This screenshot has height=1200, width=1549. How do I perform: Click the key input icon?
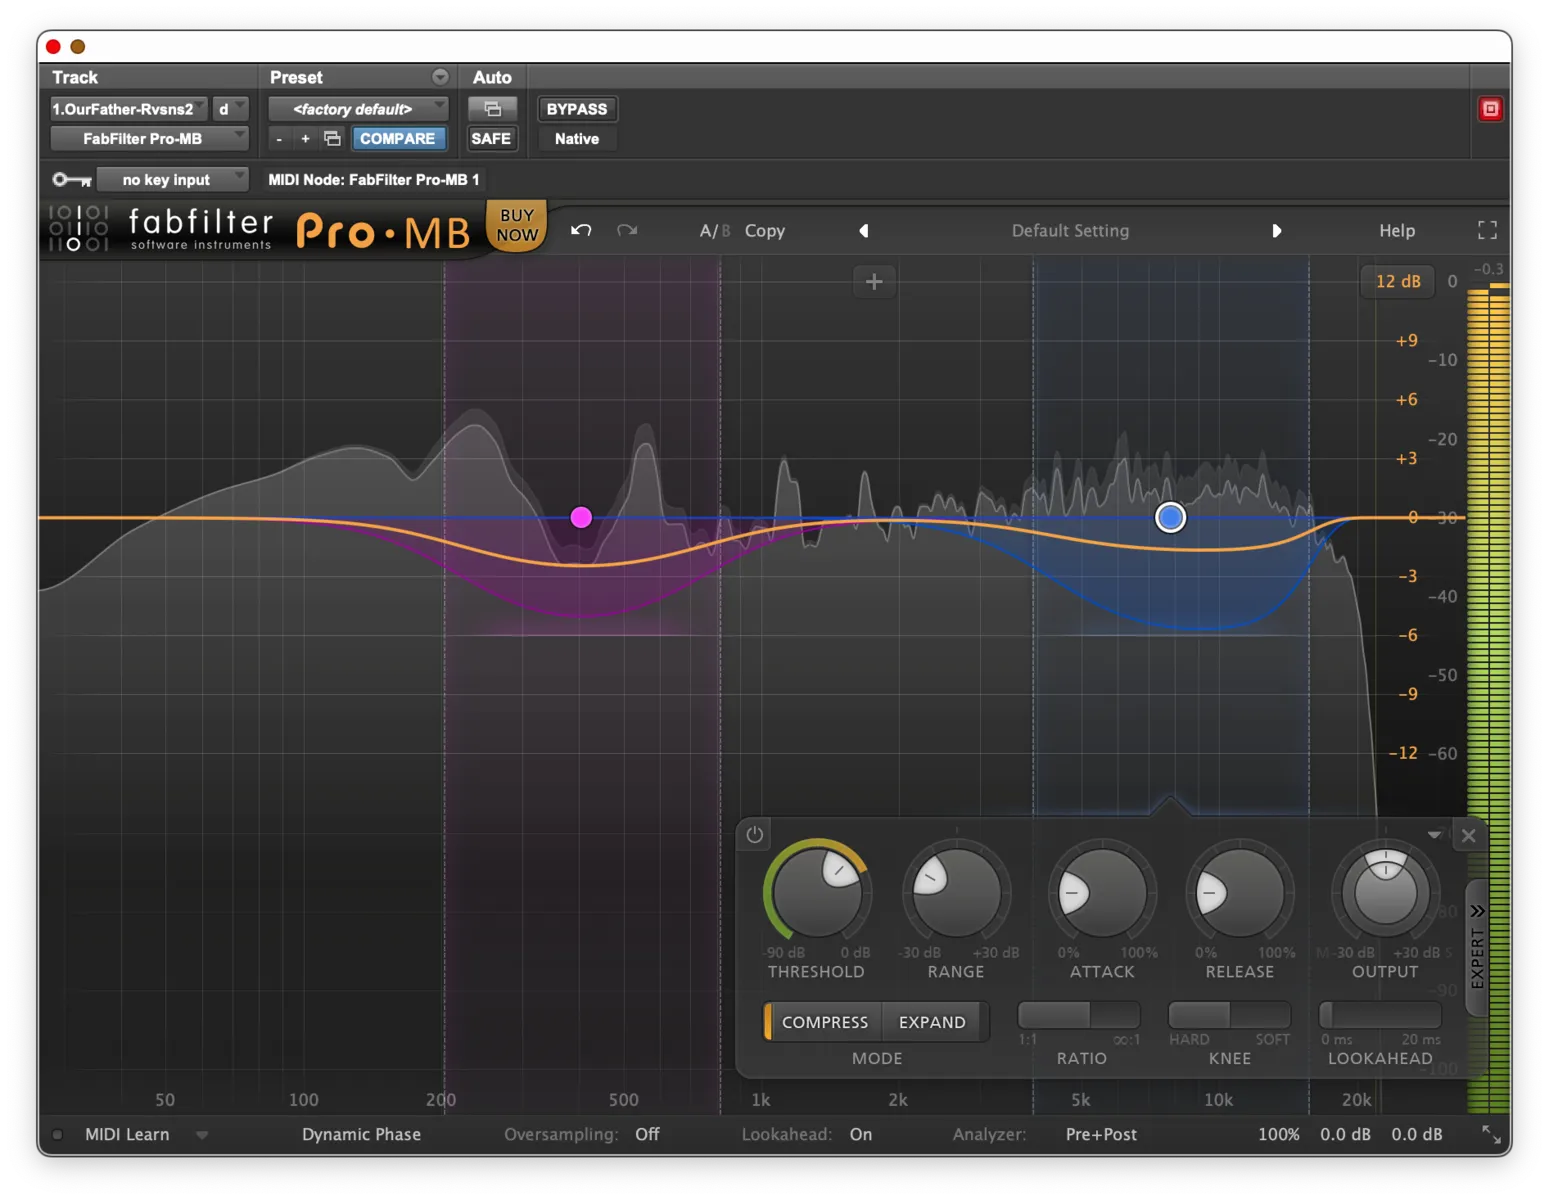70,179
